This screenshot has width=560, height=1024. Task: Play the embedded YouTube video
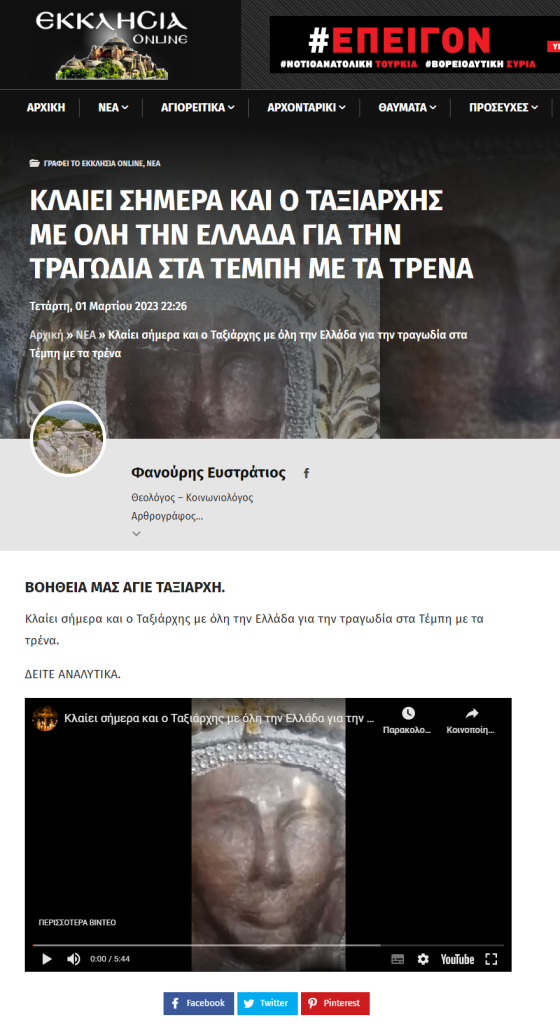point(46,959)
